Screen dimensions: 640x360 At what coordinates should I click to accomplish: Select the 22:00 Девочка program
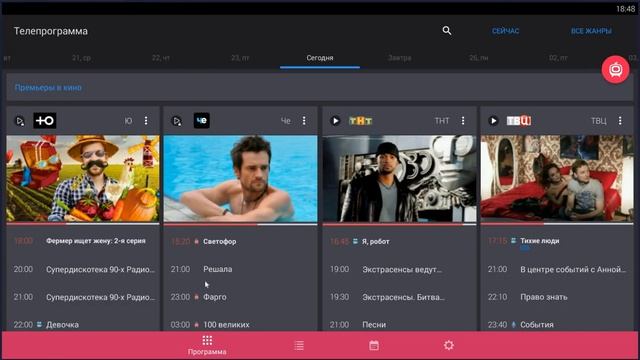pyautogui.click(x=83, y=324)
